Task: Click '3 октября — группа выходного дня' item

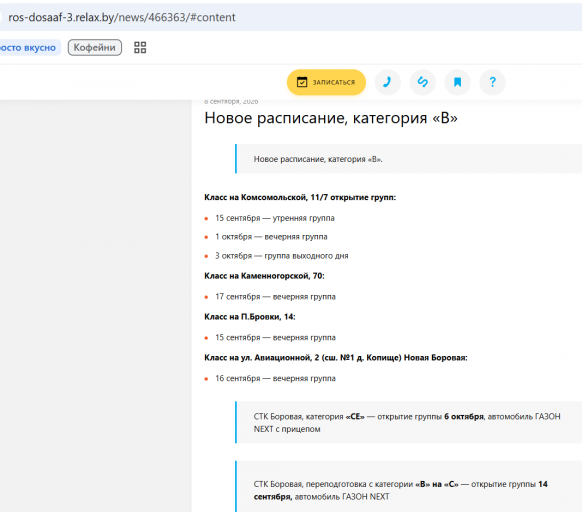Action: [x=282, y=256]
